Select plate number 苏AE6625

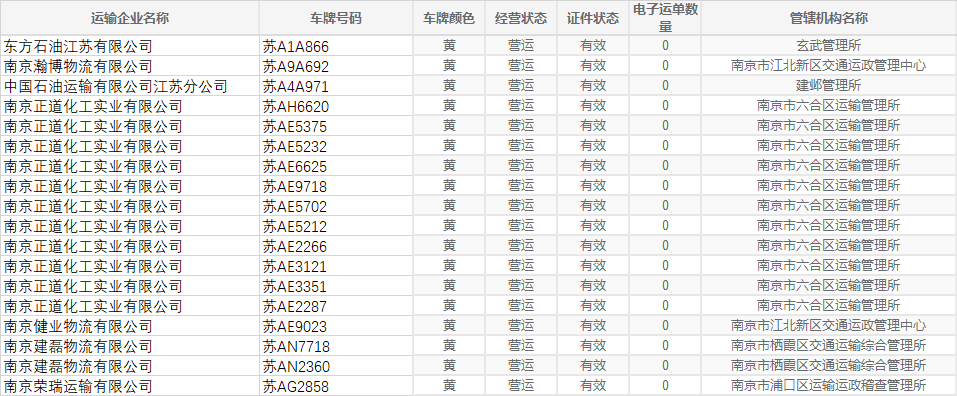tap(336, 166)
